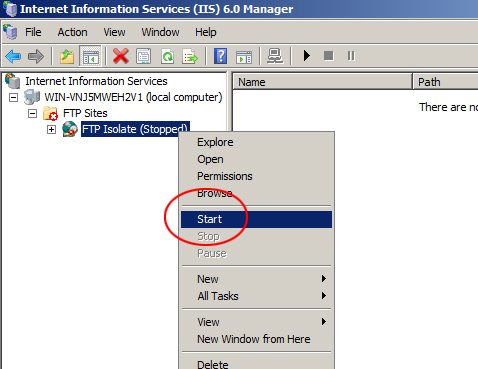This screenshot has width=478, height=369.
Task: Click the Stop item square toolbar button
Action: (x=329, y=56)
